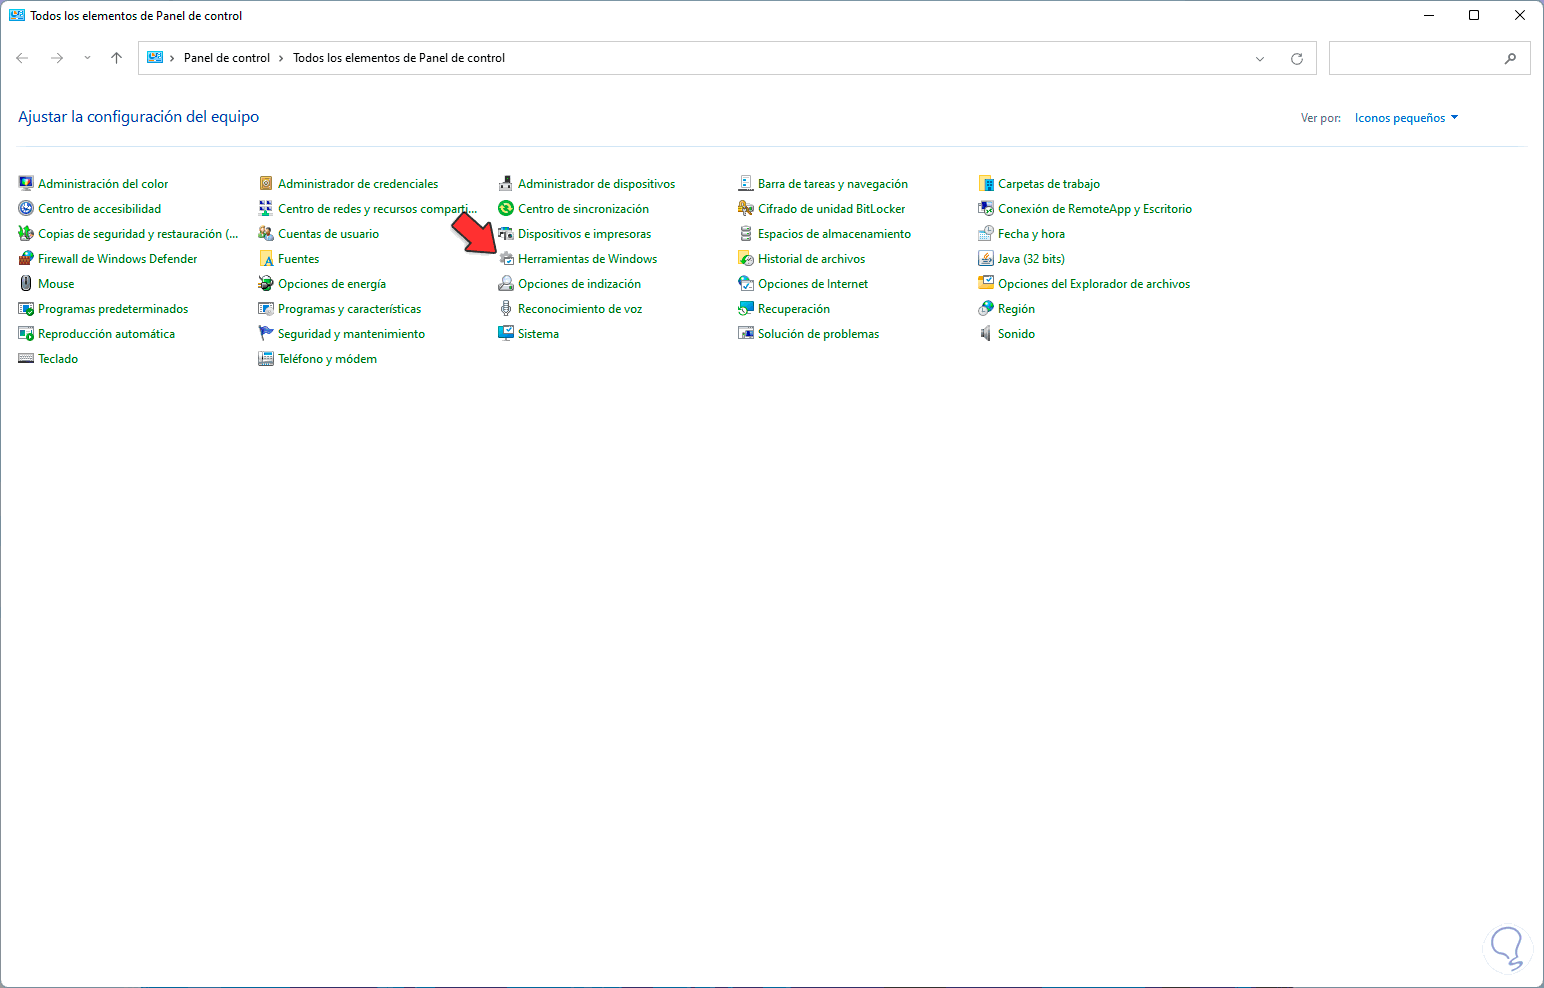Click the title bar Control Panel icon
The image size is (1544, 988).
click(17, 15)
